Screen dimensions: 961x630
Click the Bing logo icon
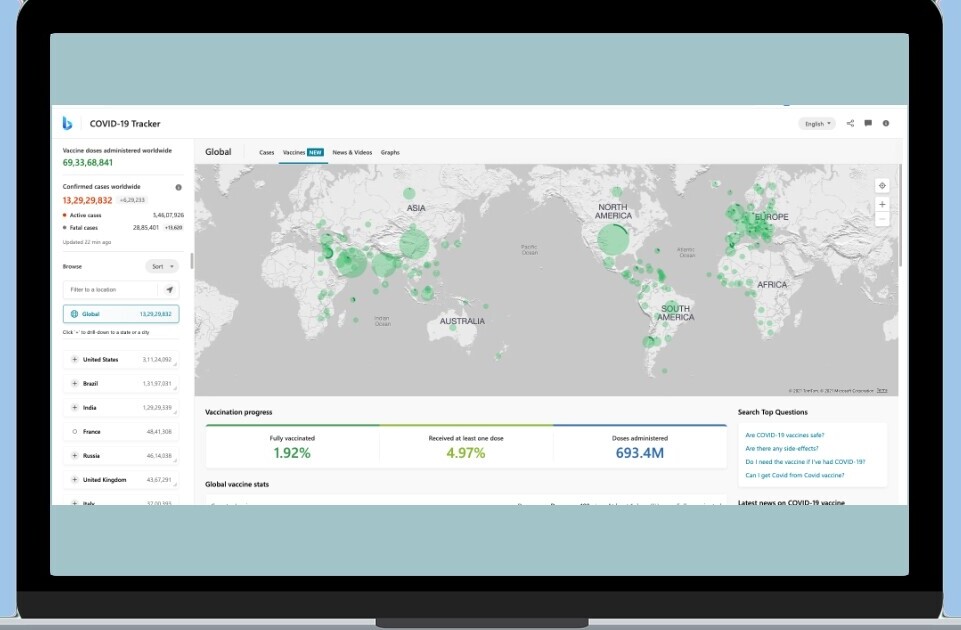point(67,123)
